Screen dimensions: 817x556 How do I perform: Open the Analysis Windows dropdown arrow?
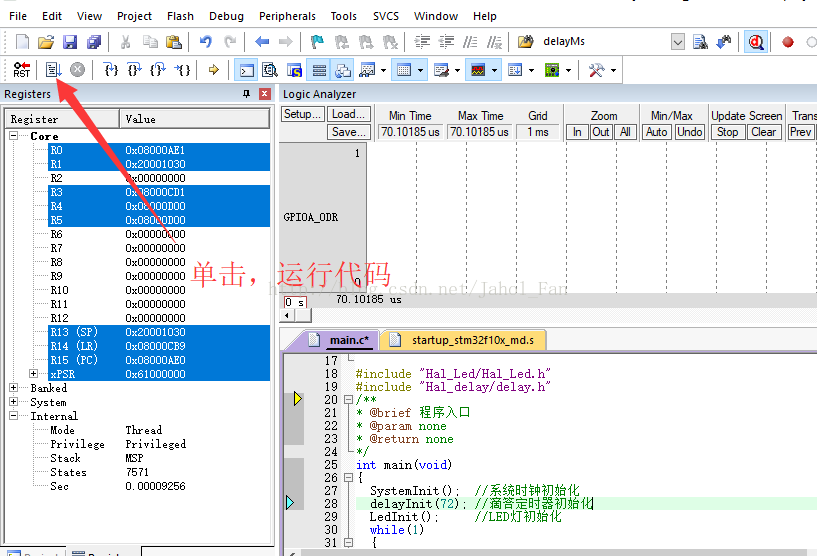coord(494,70)
